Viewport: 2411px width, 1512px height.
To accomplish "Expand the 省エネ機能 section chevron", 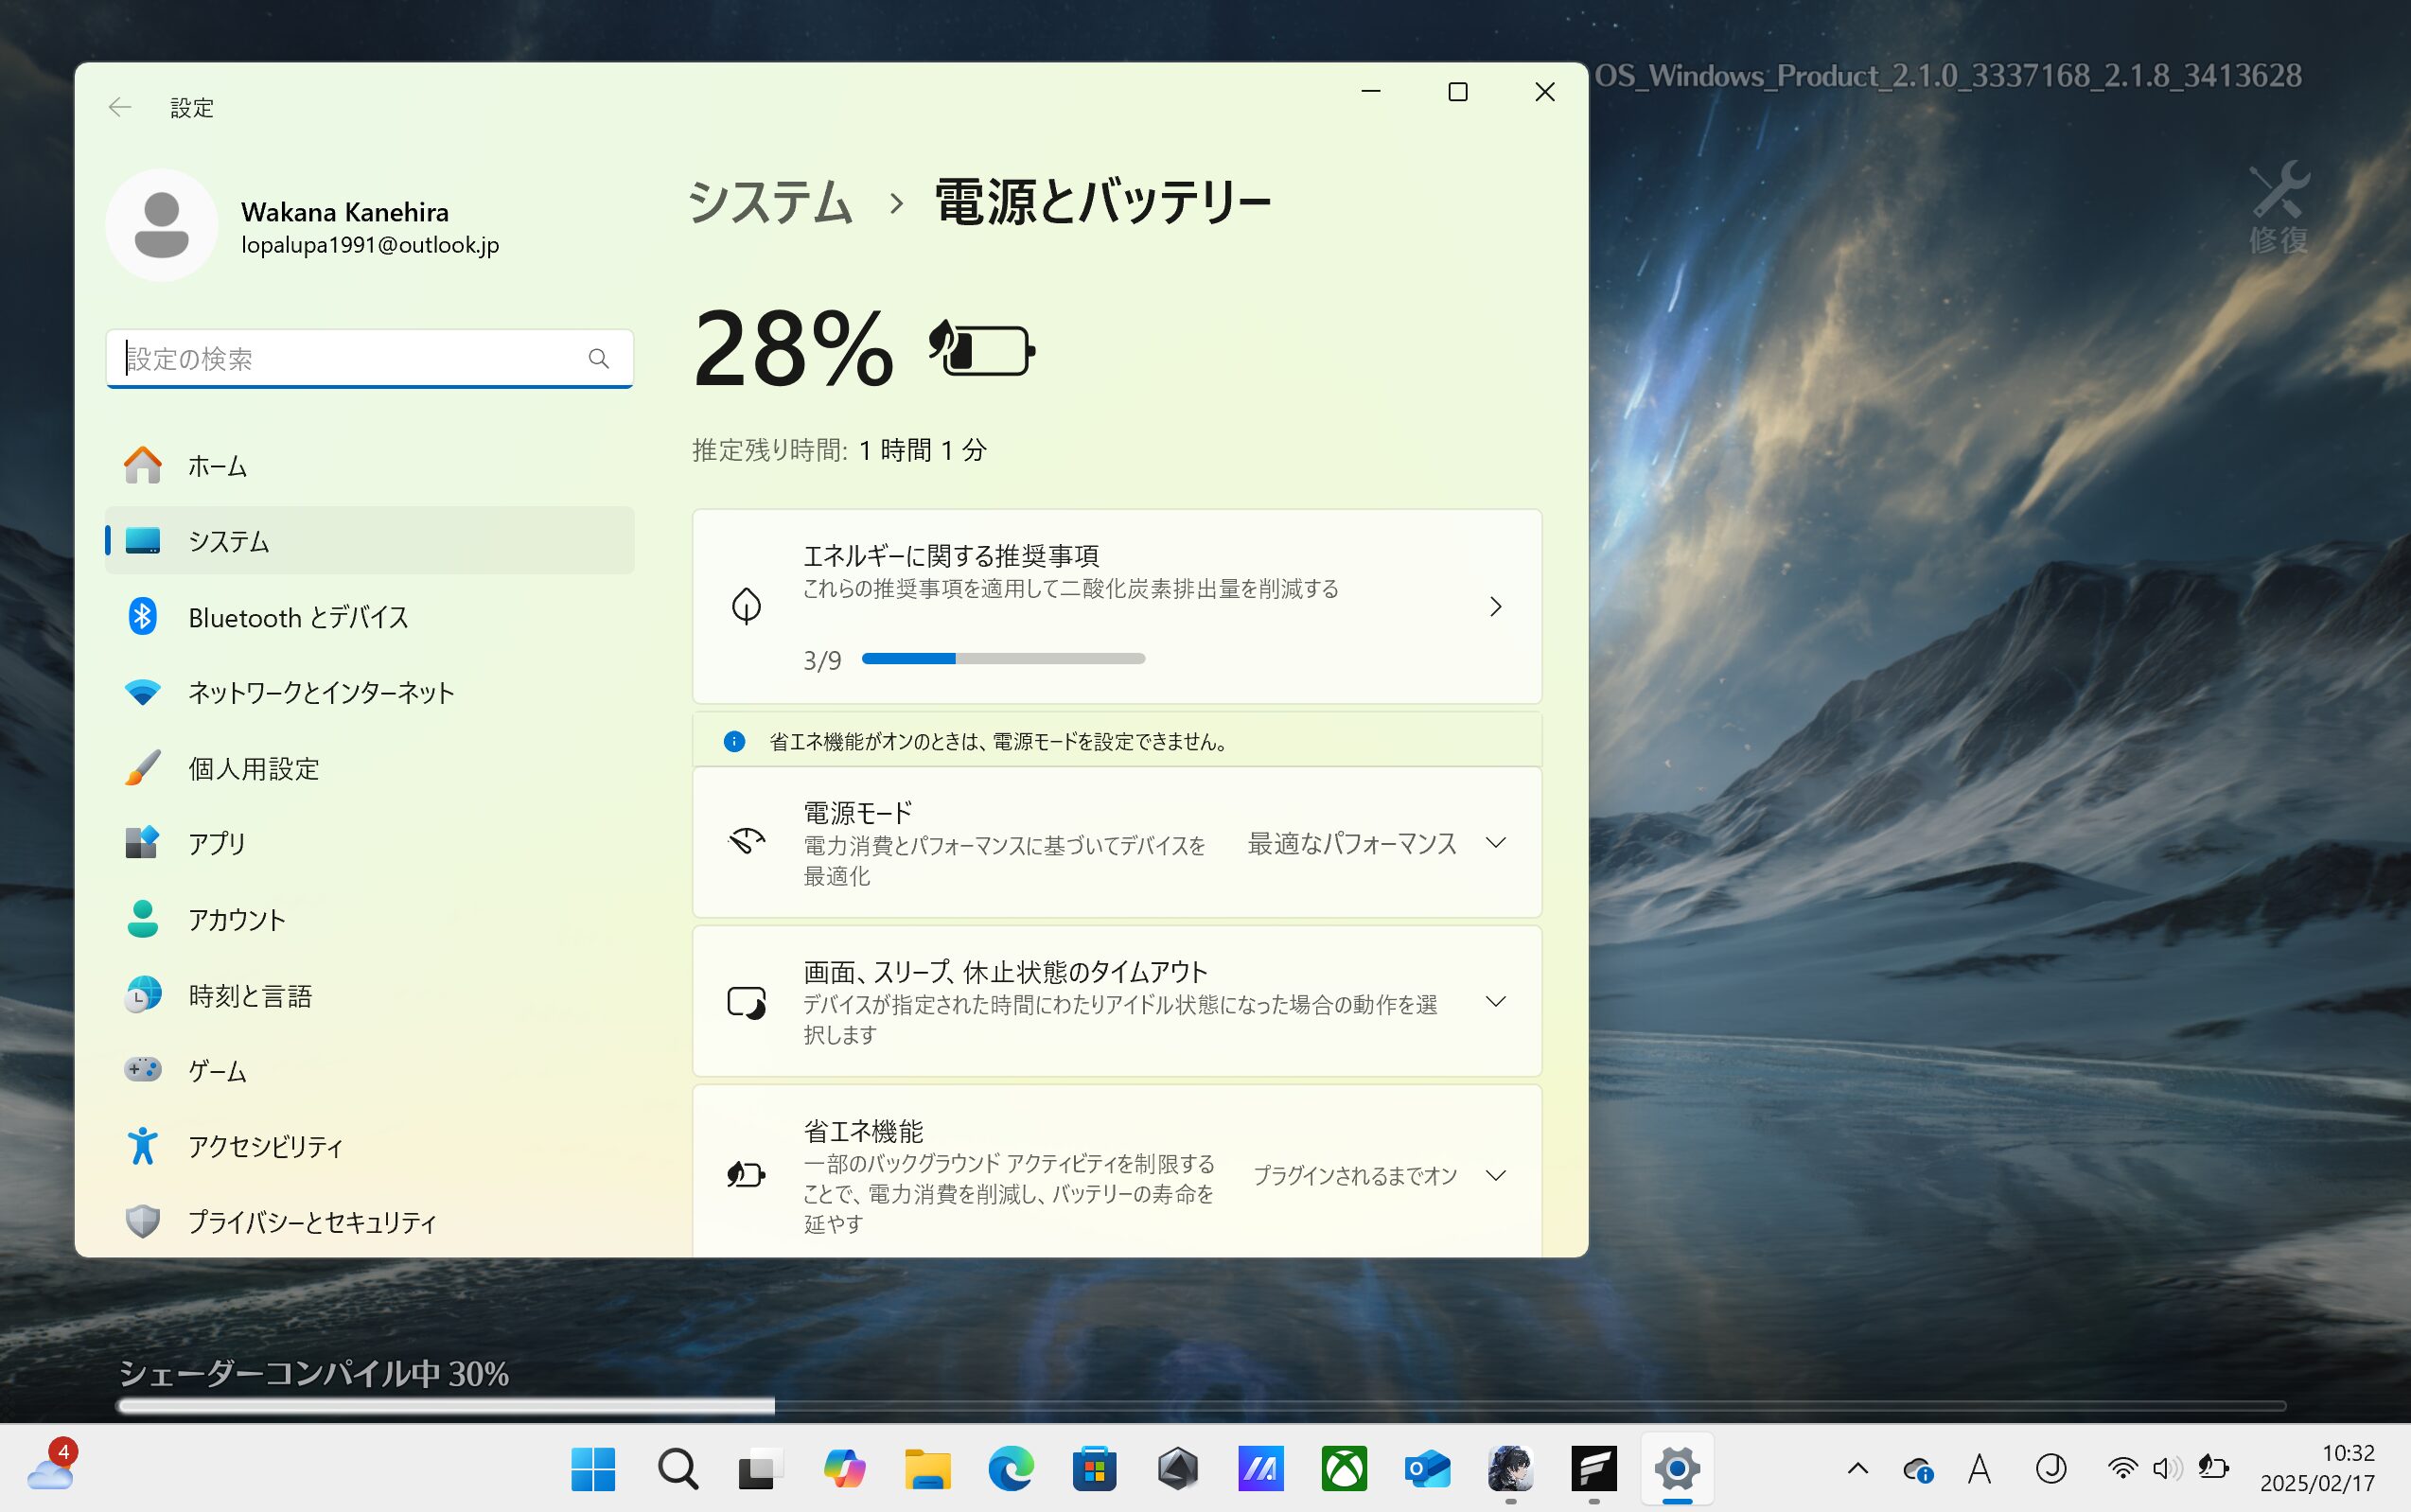I will click(1495, 1175).
